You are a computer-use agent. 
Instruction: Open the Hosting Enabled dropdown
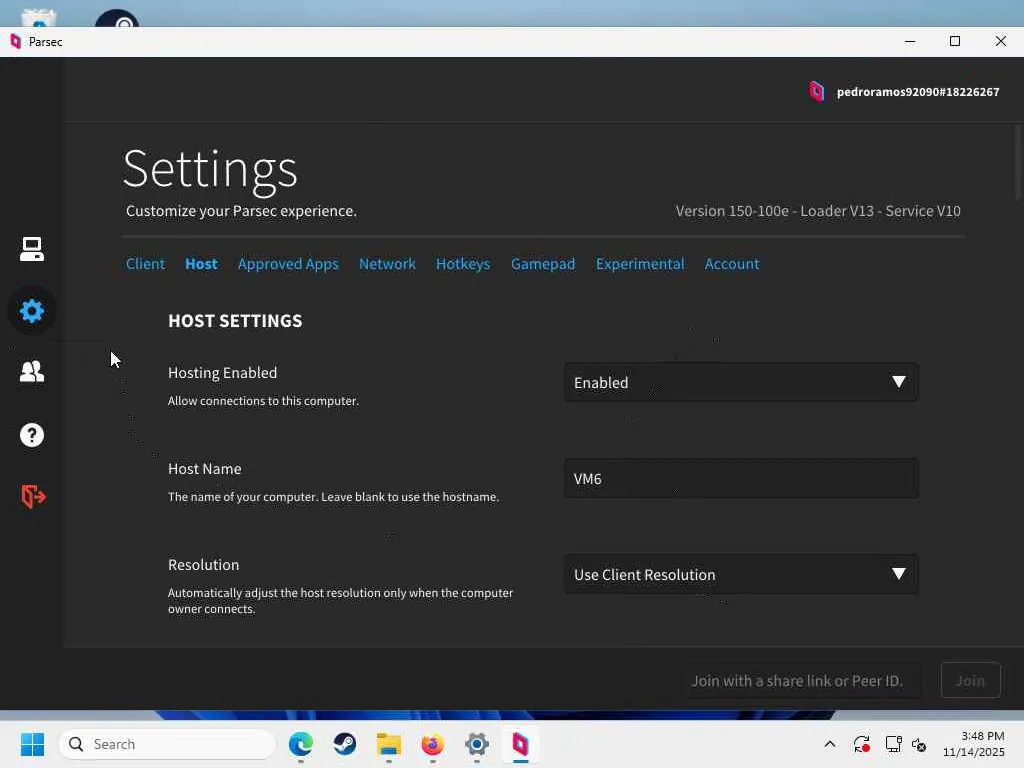[x=741, y=382]
